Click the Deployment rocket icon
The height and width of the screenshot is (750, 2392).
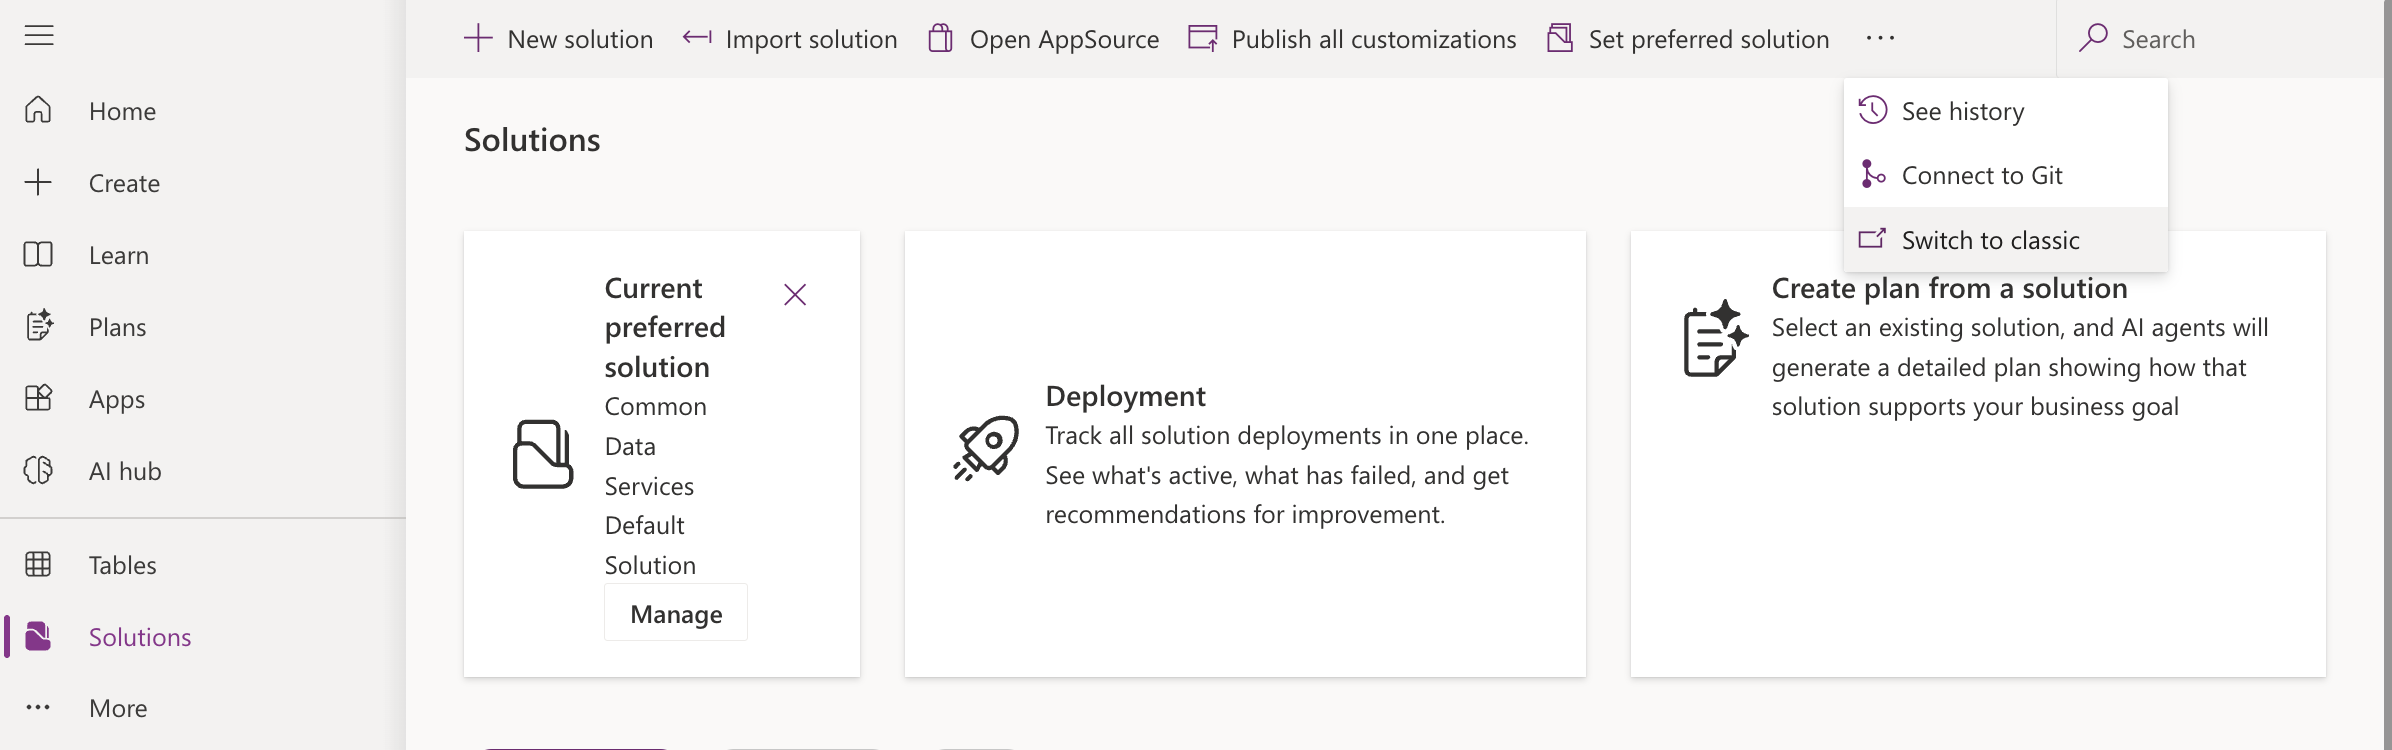click(x=986, y=448)
